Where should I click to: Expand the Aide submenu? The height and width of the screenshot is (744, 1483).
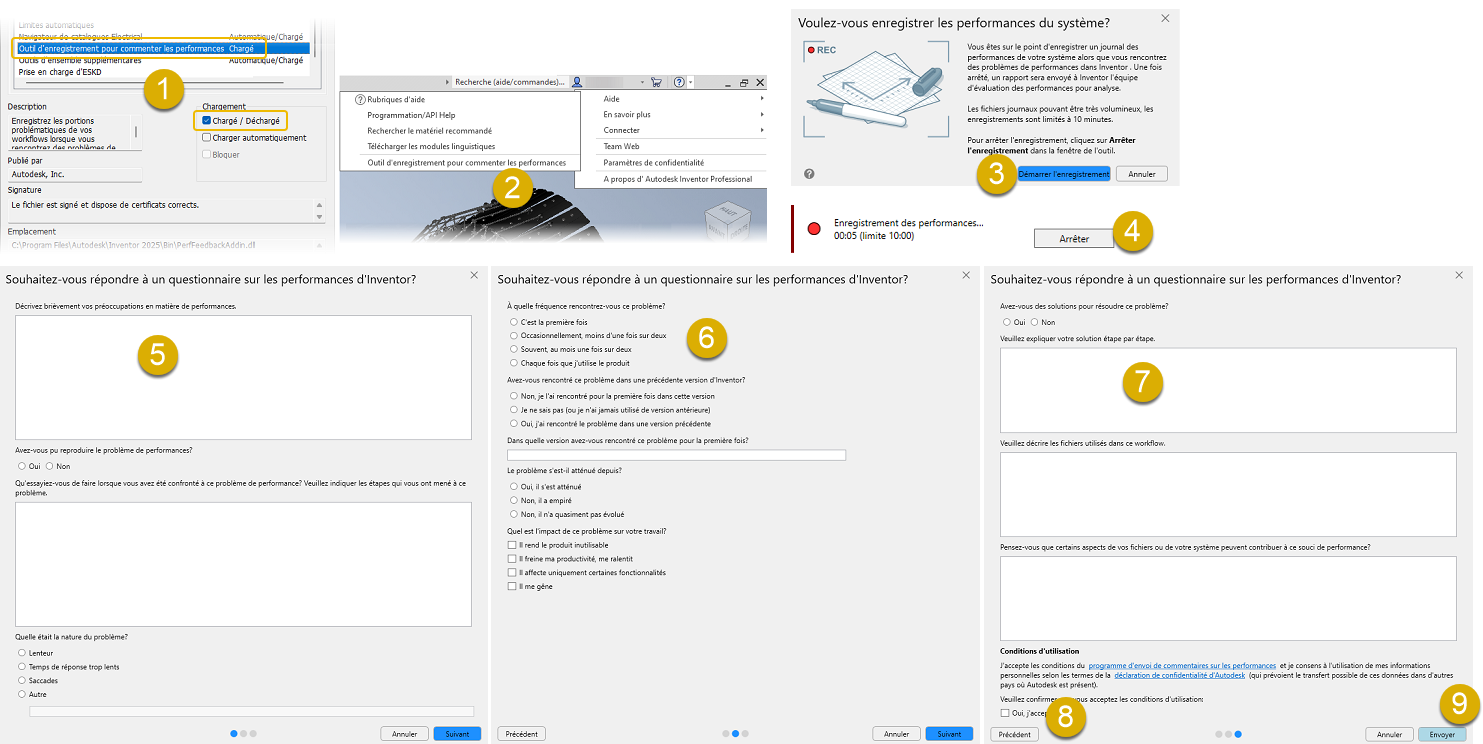click(x=762, y=99)
